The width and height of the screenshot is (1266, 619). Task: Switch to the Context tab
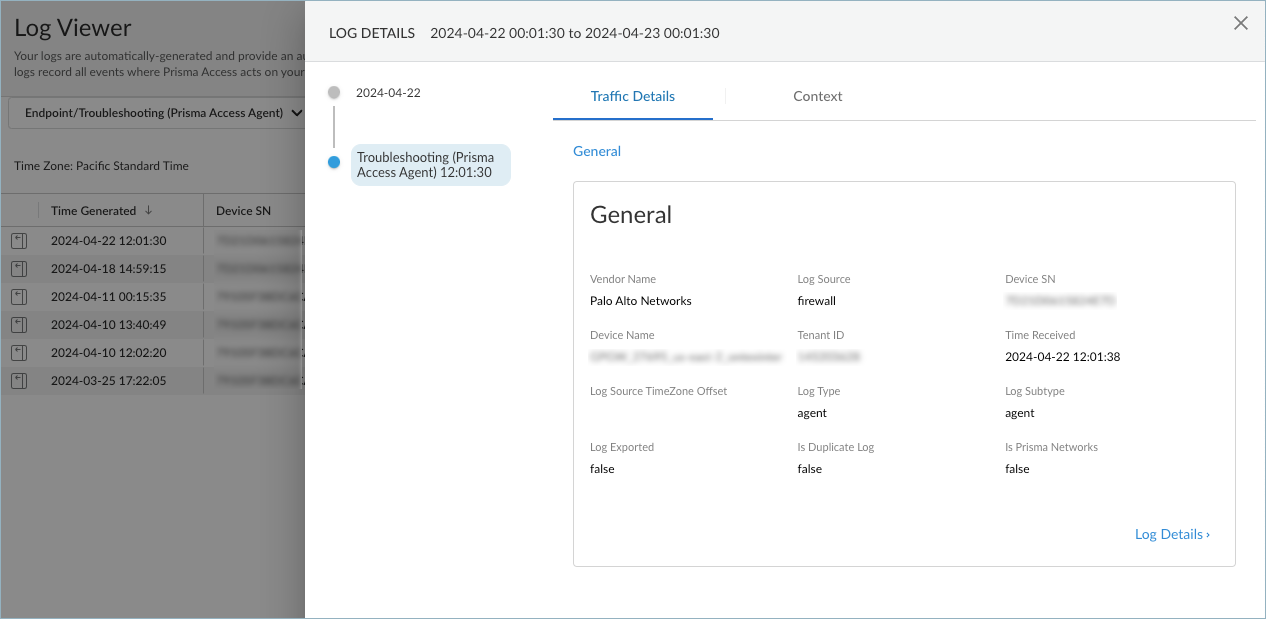click(817, 97)
